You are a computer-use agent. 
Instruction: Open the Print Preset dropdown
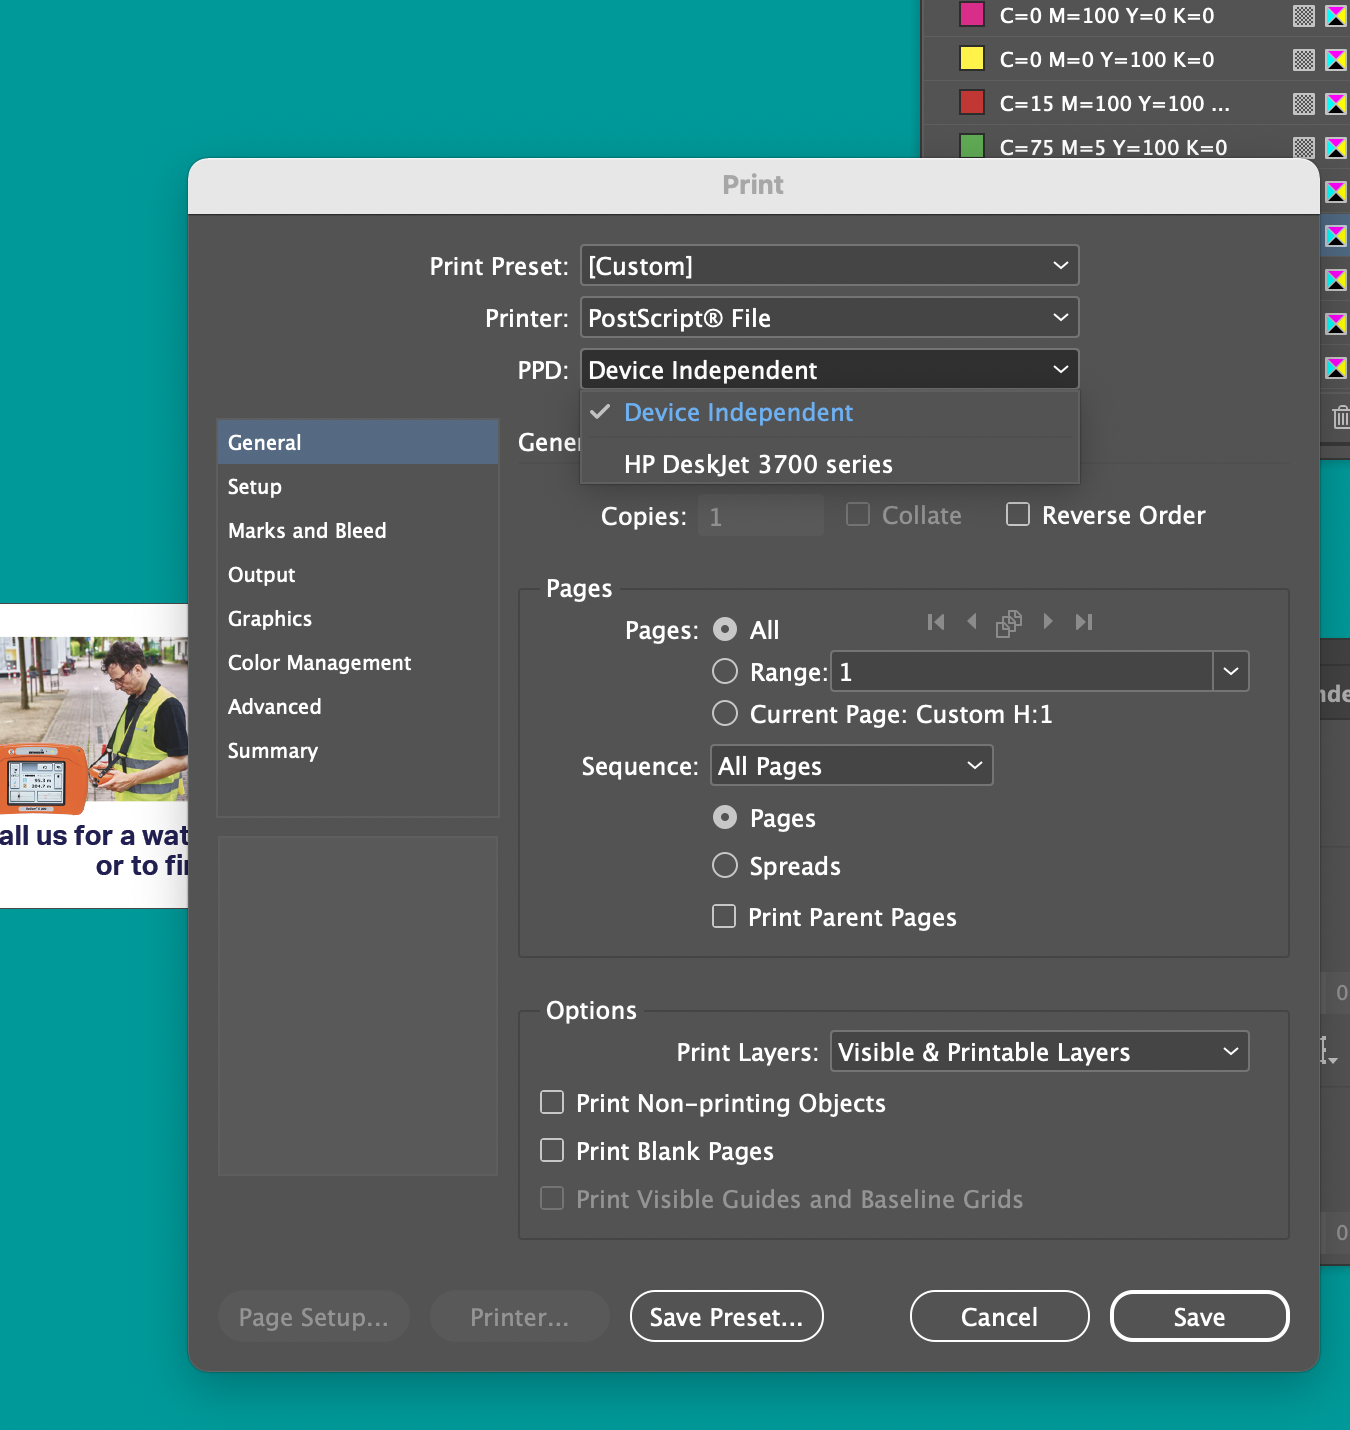[x=828, y=265]
